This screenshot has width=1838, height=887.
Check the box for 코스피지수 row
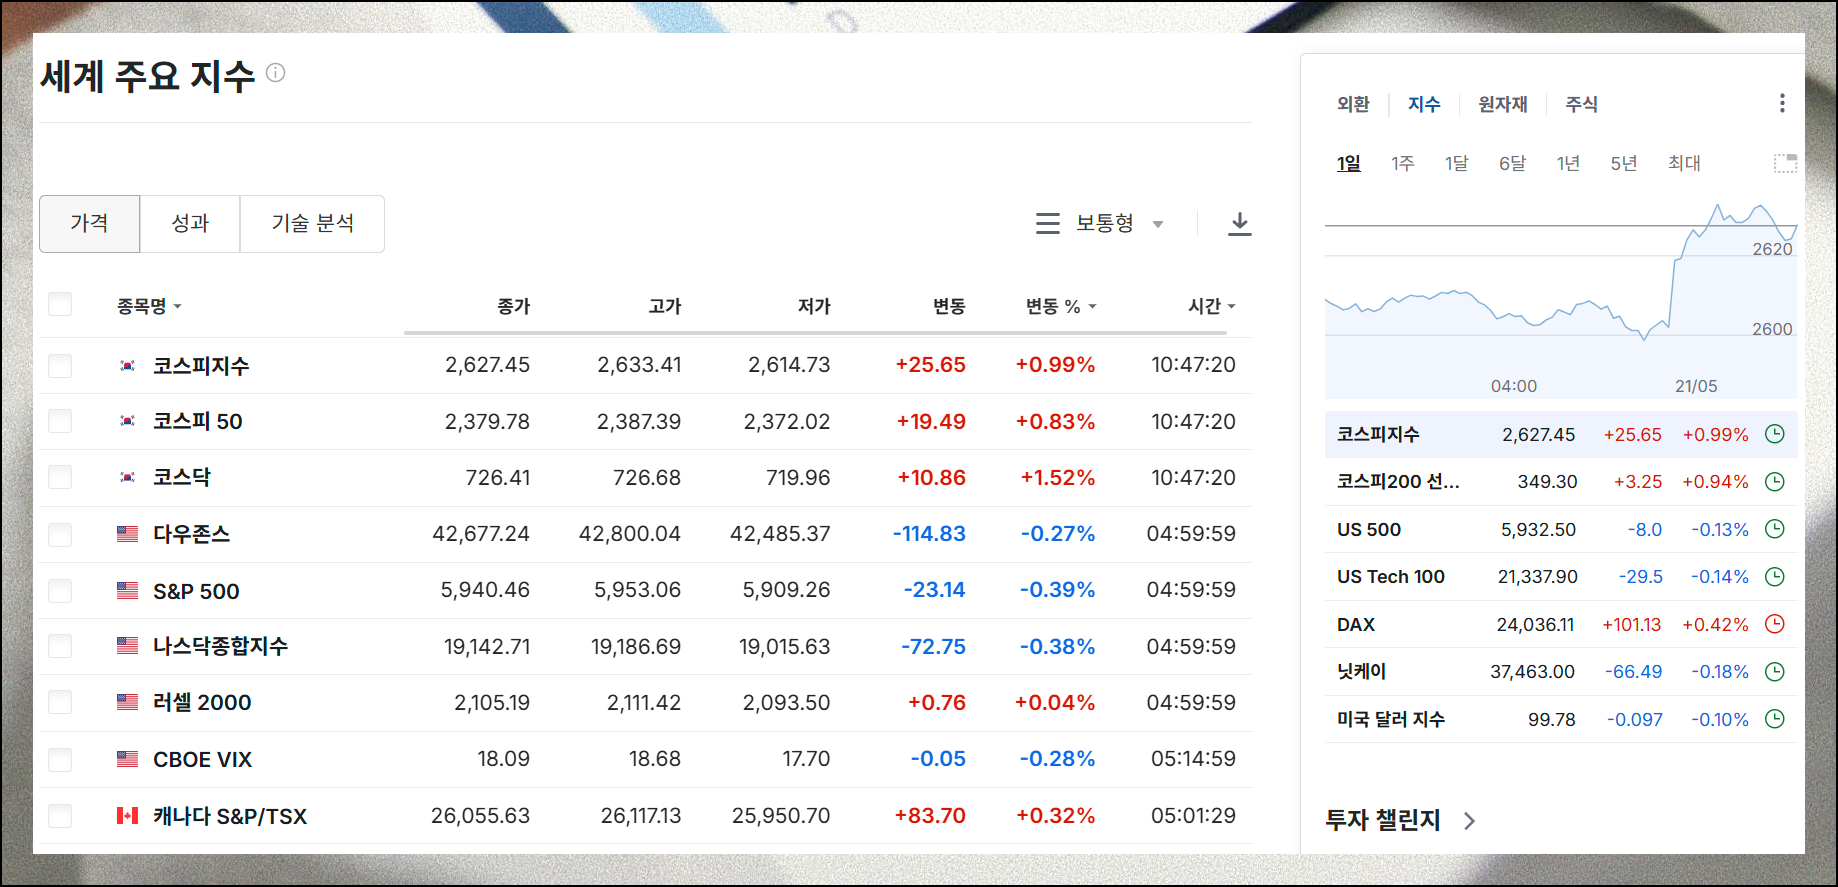point(60,365)
